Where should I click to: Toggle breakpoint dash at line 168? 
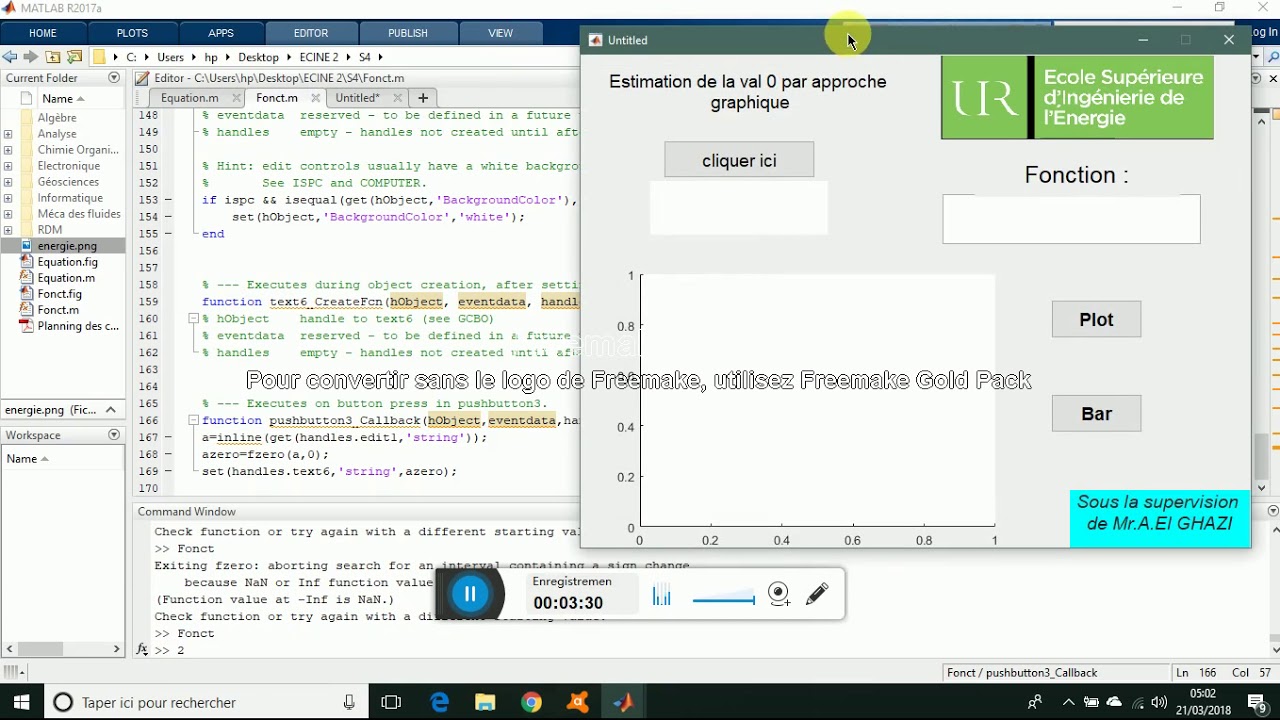tap(168, 454)
